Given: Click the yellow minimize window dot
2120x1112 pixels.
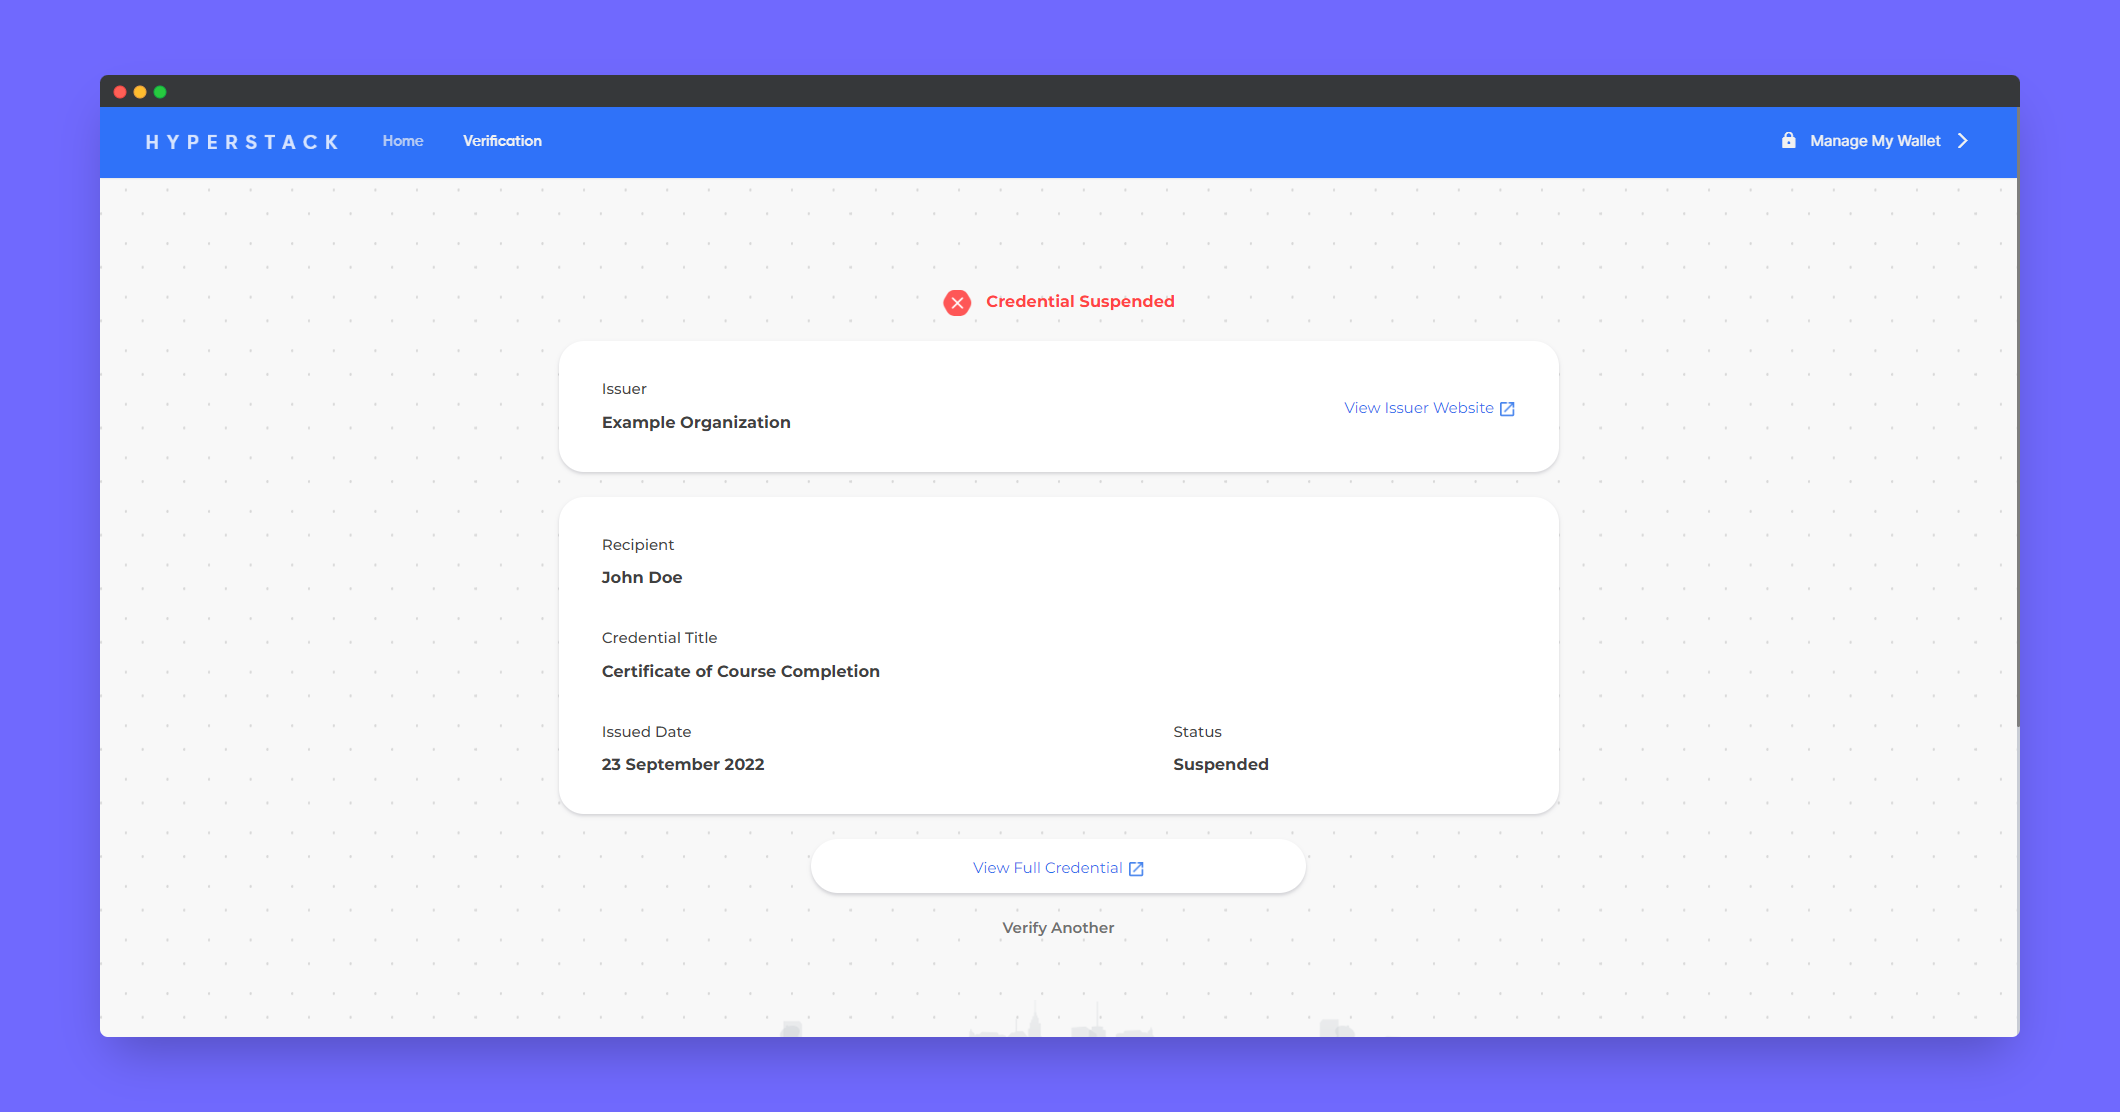Looking at the screenshot, I should [140, 92].
